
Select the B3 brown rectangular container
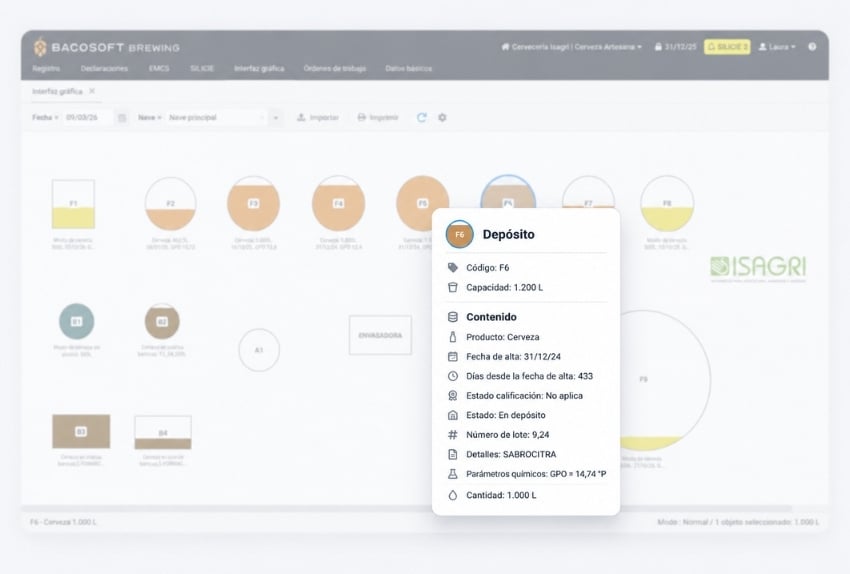click(81, 431)
